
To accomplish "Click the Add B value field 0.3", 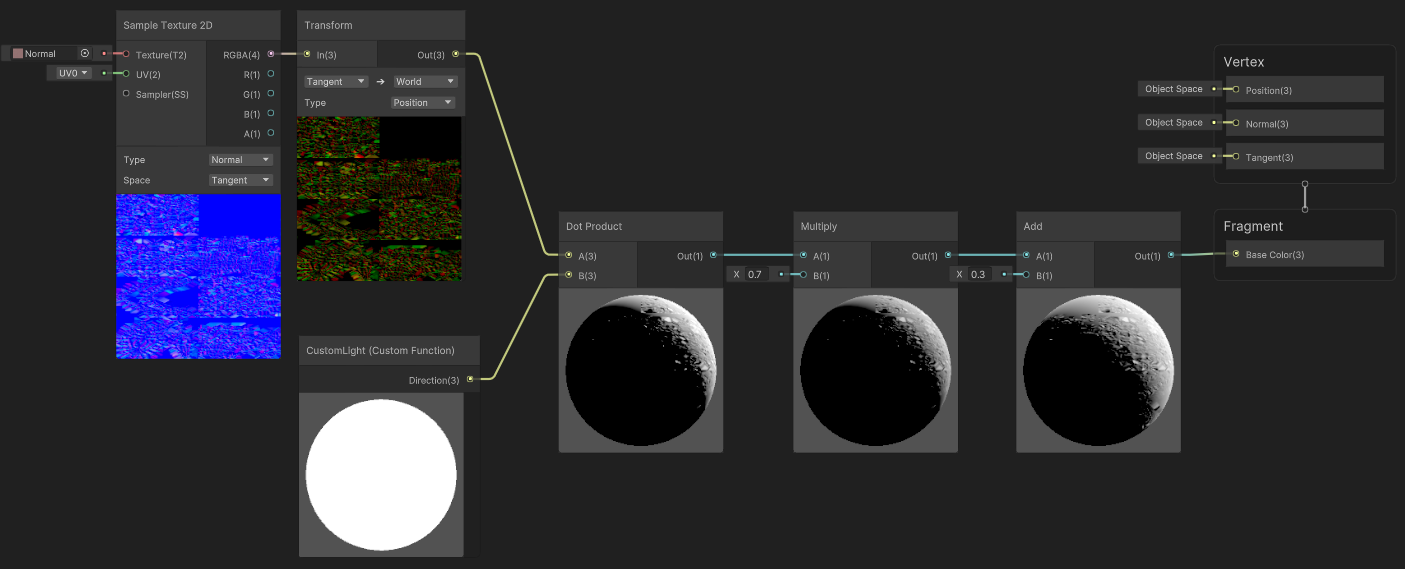I will [x=980, y=274].
